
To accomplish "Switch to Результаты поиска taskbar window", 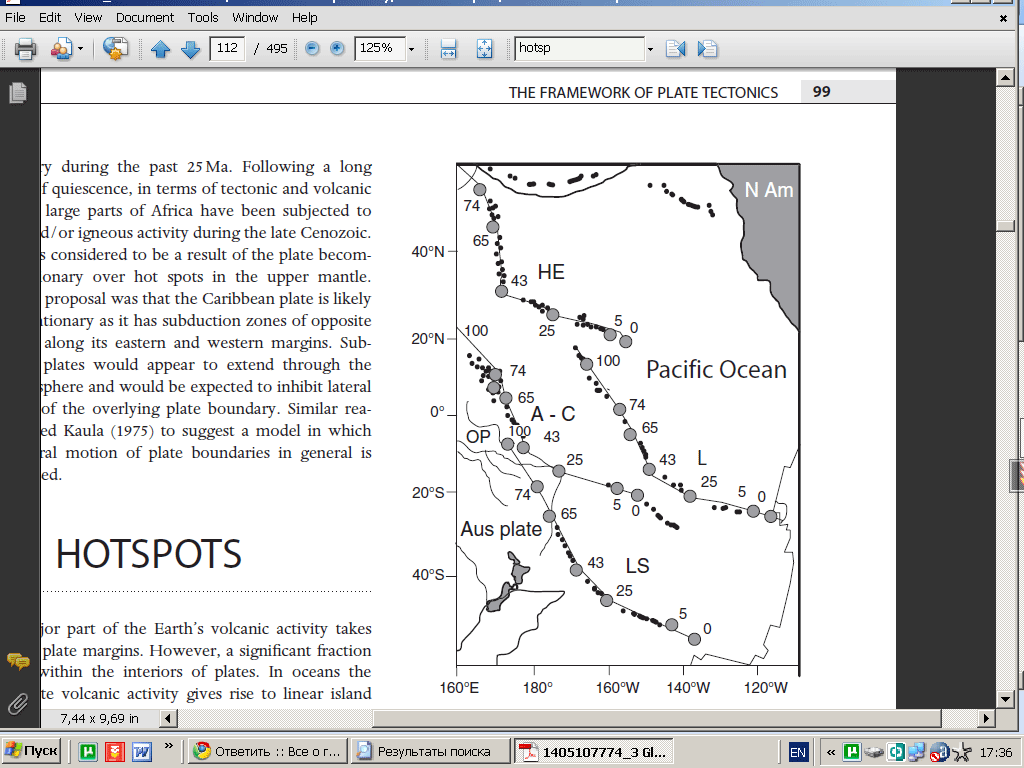I will point(429,752).
